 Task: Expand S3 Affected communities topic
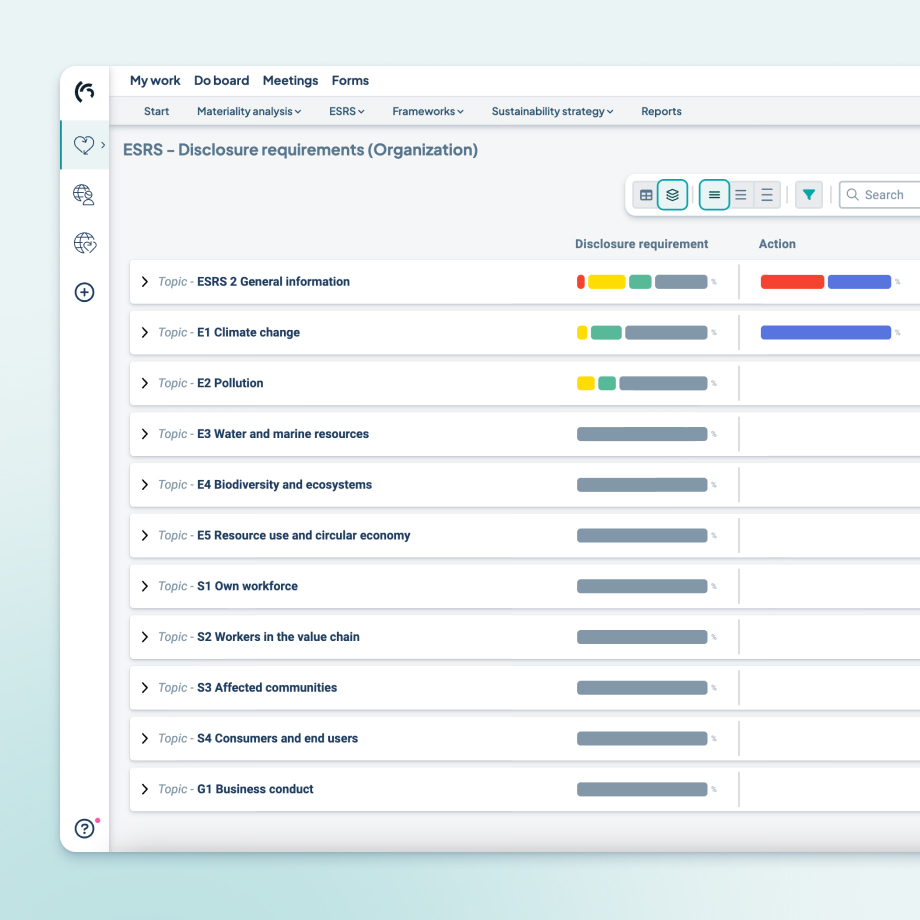[x=144, y=688]
